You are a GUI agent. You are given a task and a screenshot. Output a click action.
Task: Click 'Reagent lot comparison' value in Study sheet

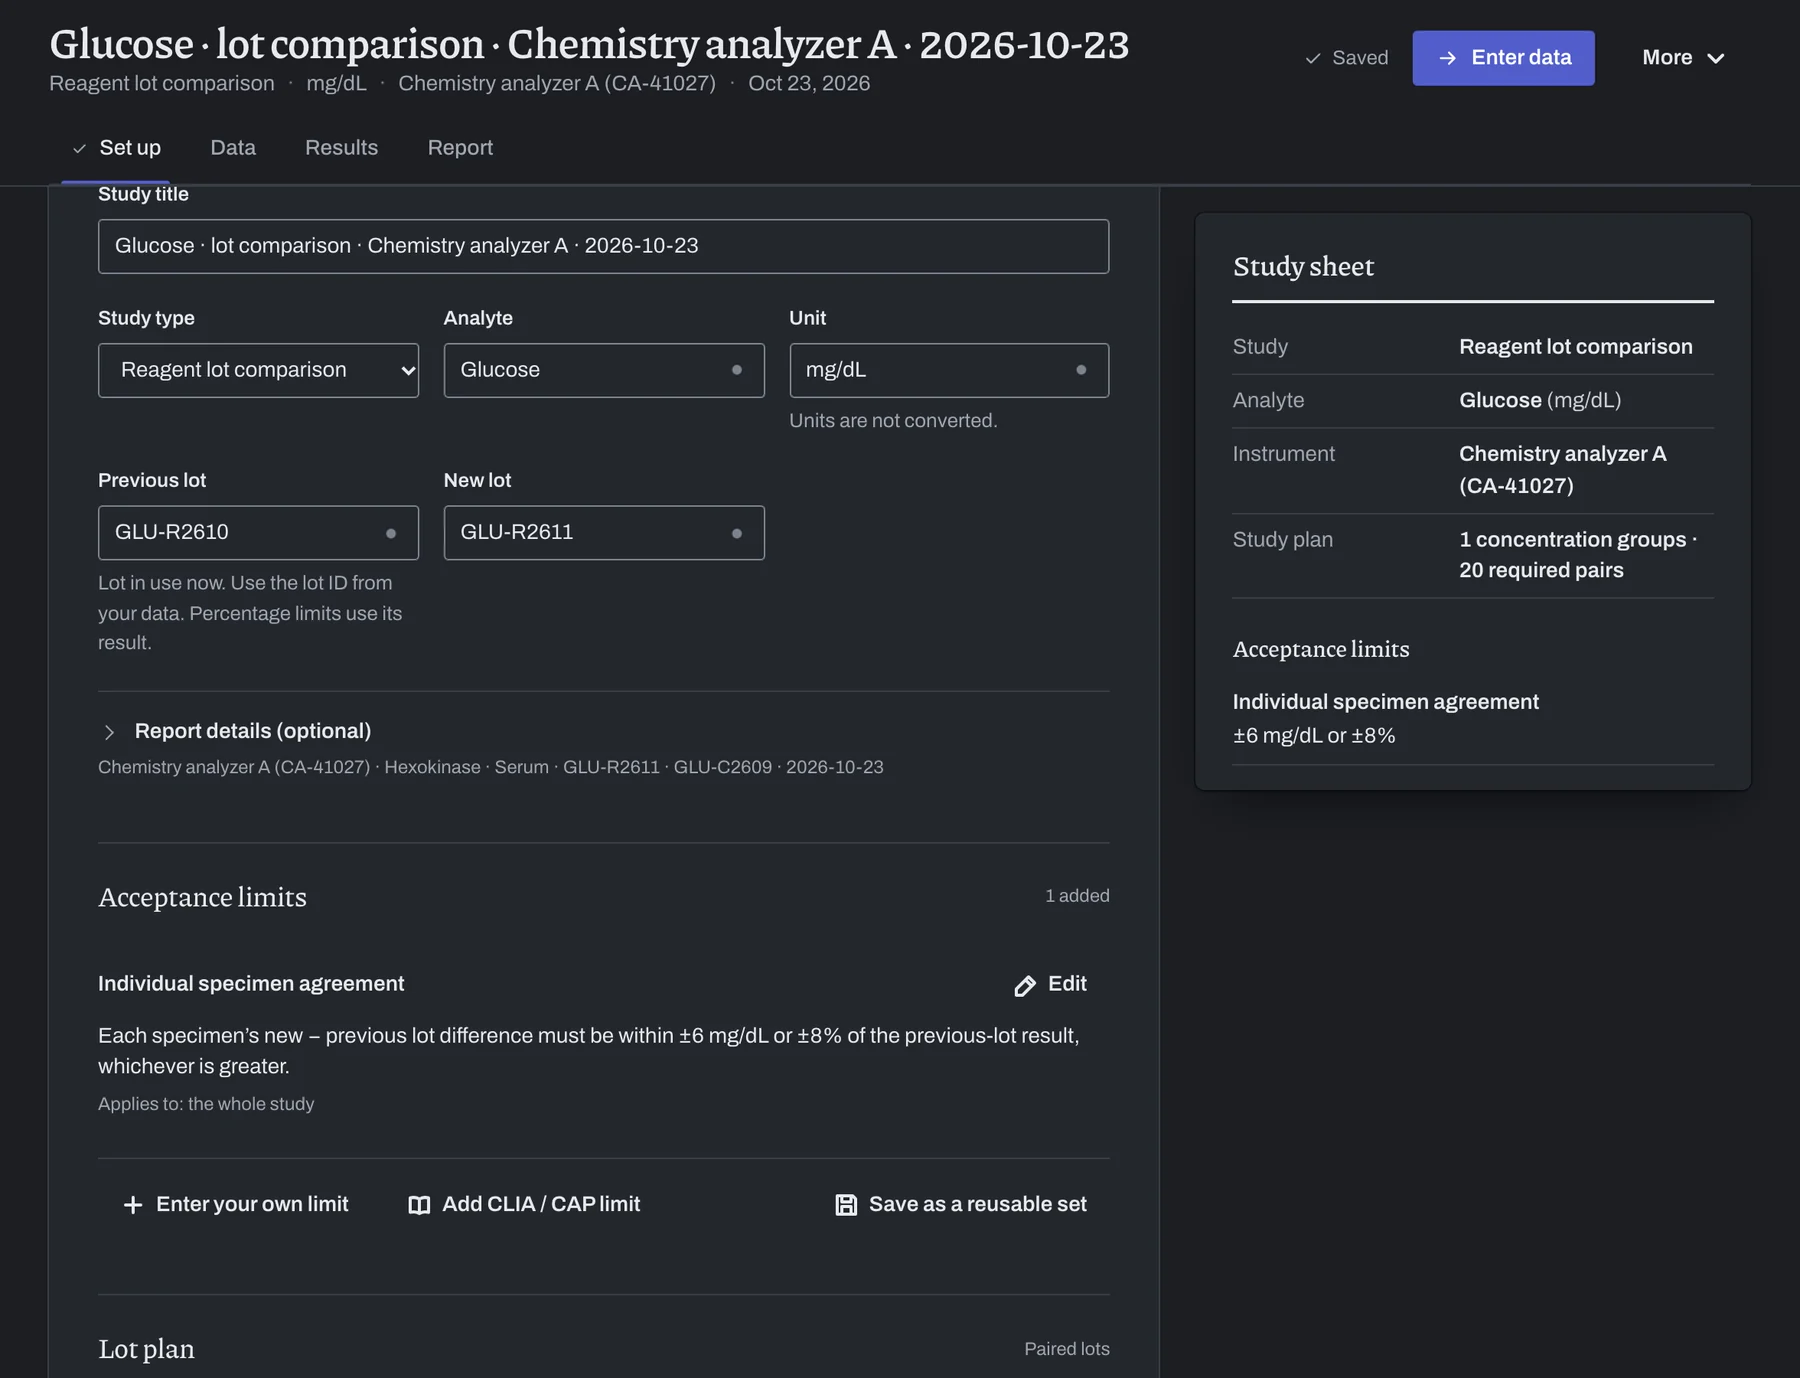1576,347
